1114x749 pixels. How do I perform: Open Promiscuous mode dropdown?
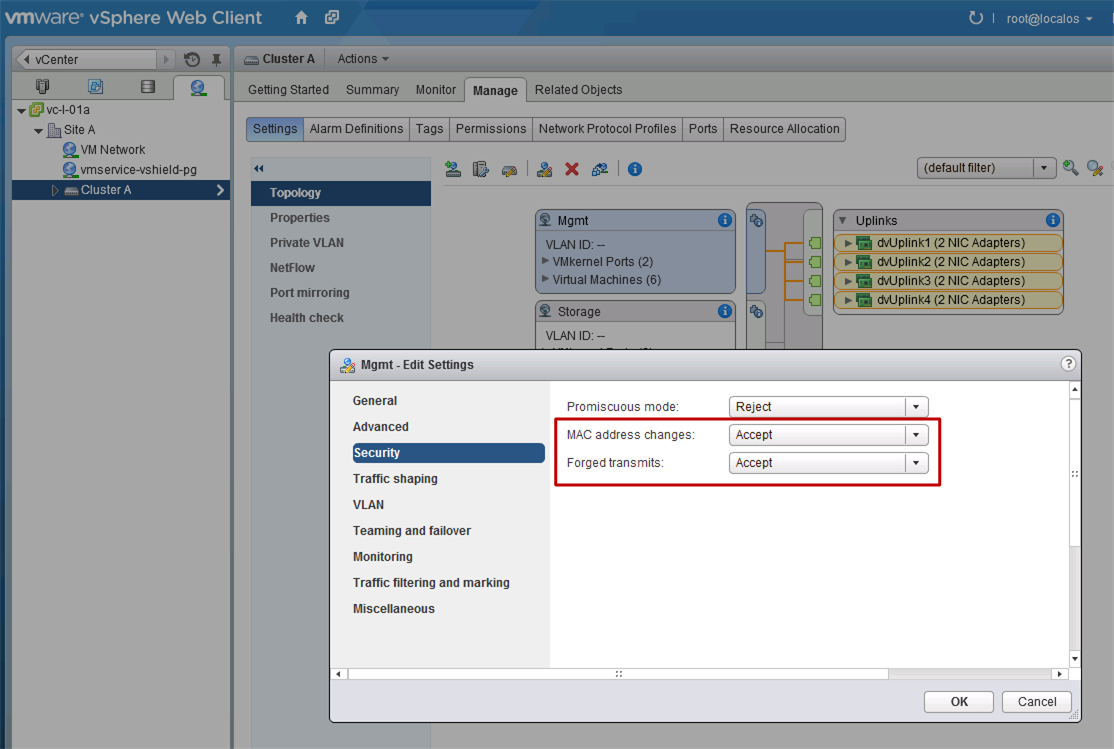coord(828,406)
